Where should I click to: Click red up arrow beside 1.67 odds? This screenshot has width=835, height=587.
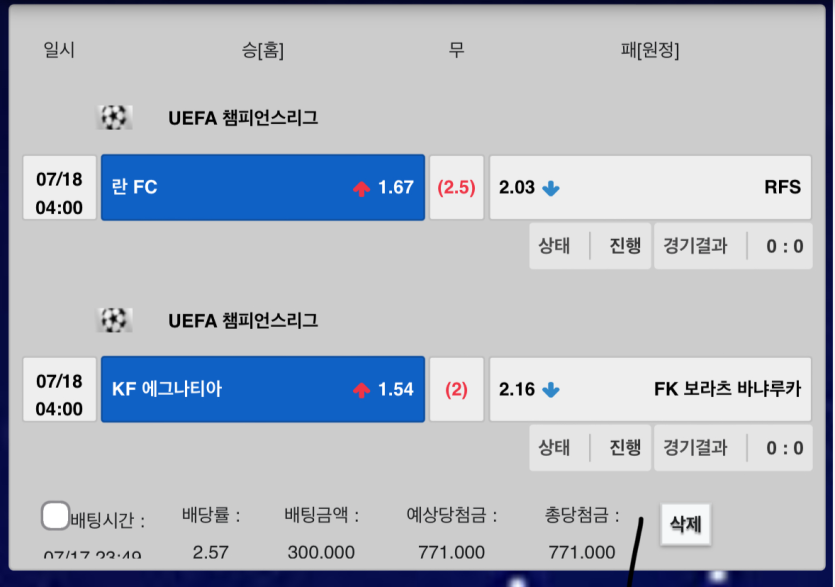pyautogui.click(x=361, y=188)
